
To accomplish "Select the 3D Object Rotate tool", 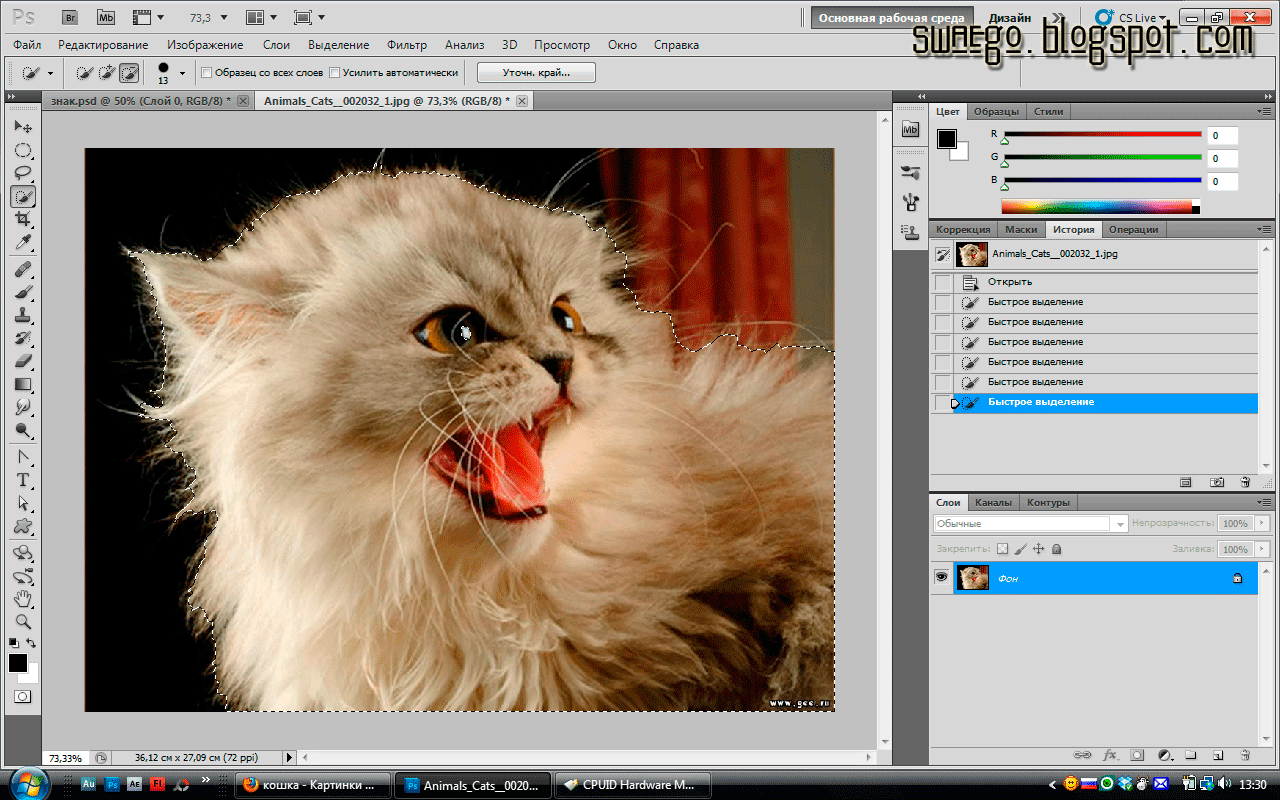I will coord(23,553).
